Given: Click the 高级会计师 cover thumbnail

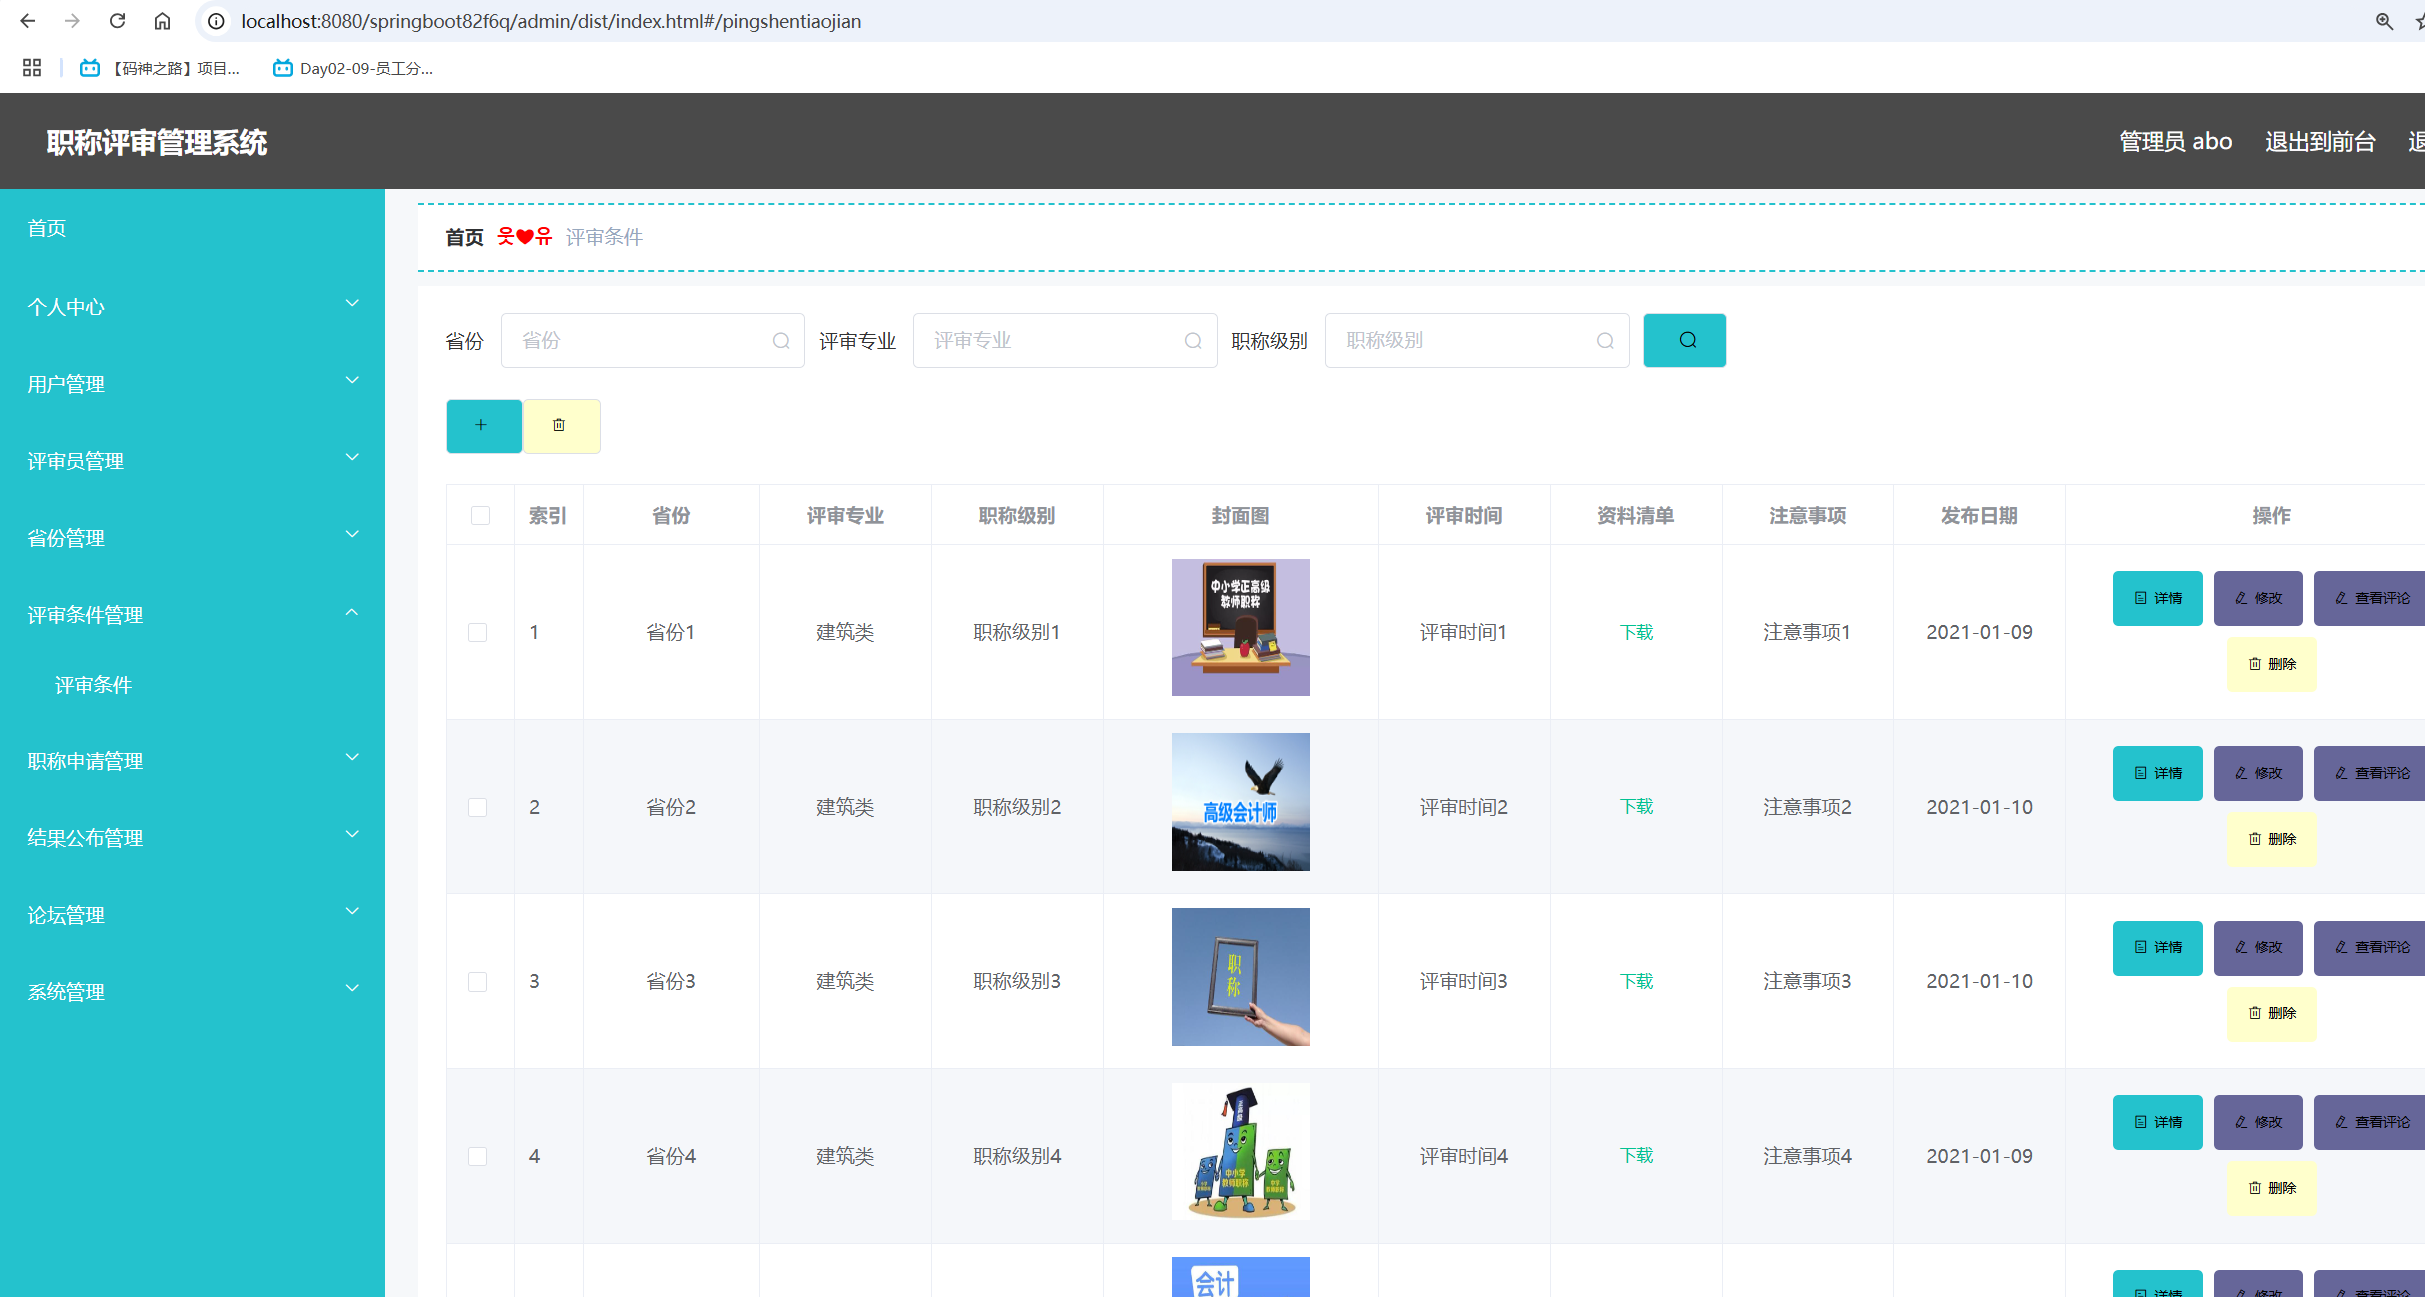Looking at the screenshot, I should [1240, 802].
